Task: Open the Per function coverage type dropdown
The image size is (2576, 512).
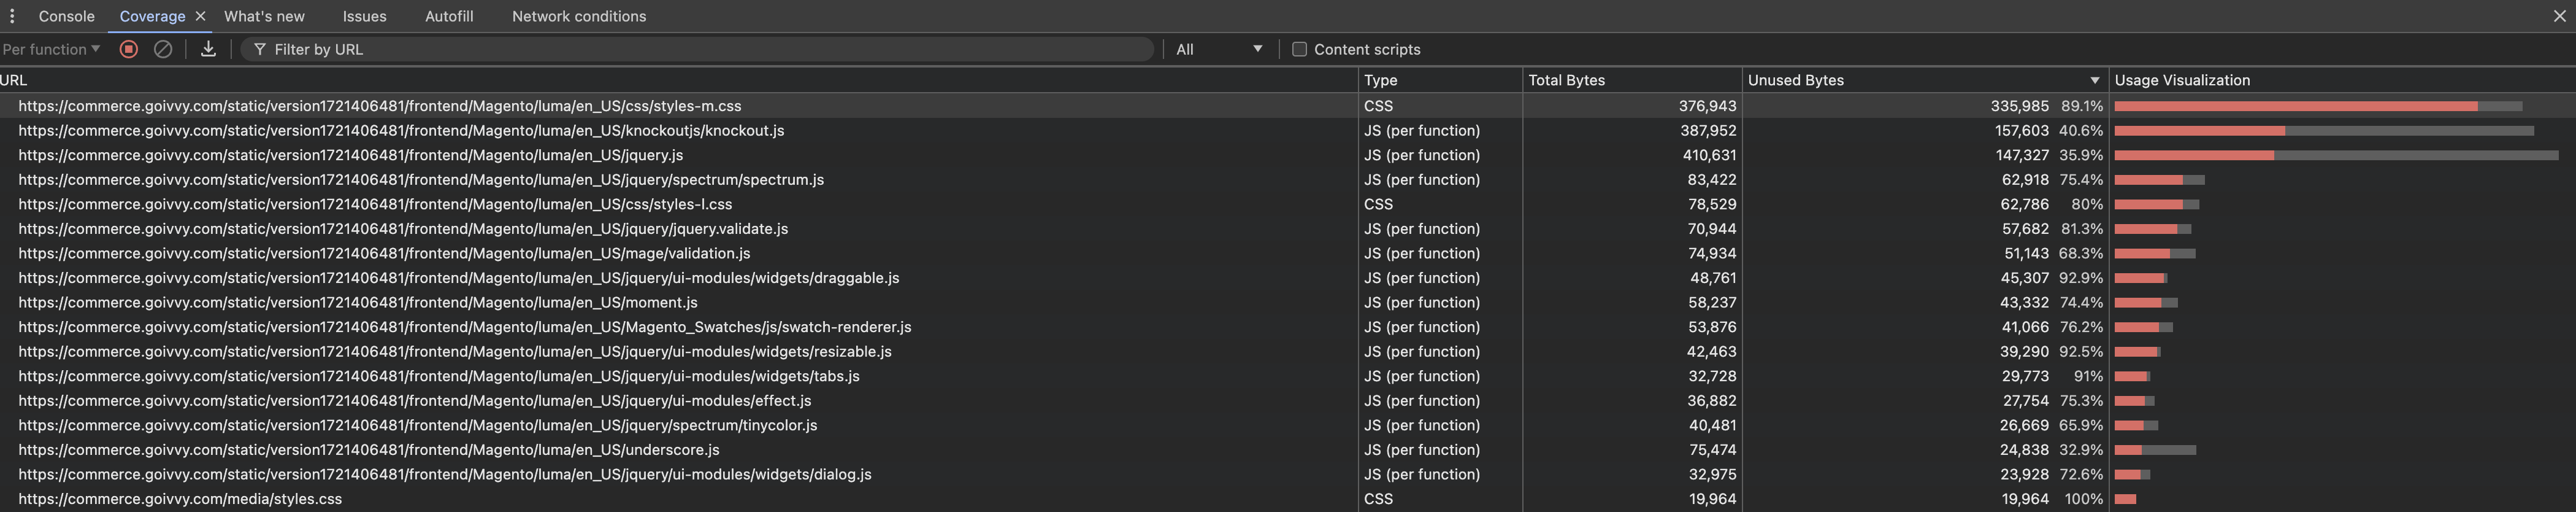Action: point(51,49)
